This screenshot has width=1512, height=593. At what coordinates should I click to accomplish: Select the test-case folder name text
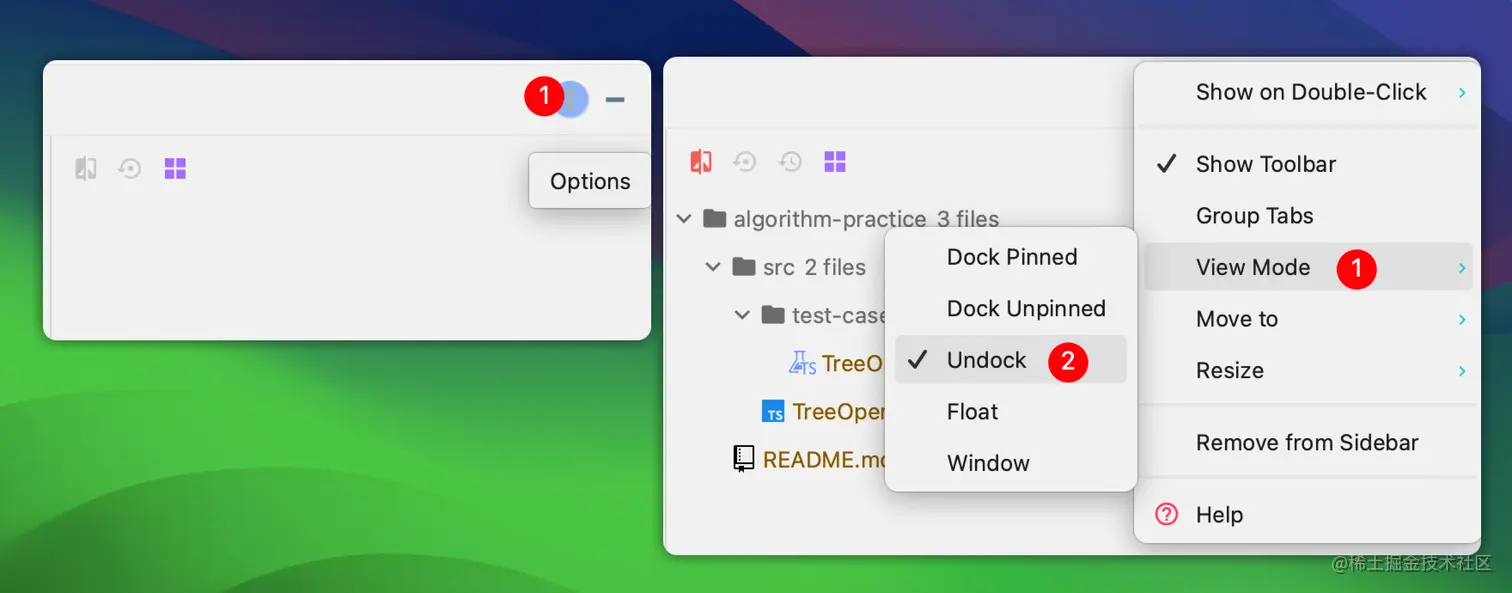(838, 316)
